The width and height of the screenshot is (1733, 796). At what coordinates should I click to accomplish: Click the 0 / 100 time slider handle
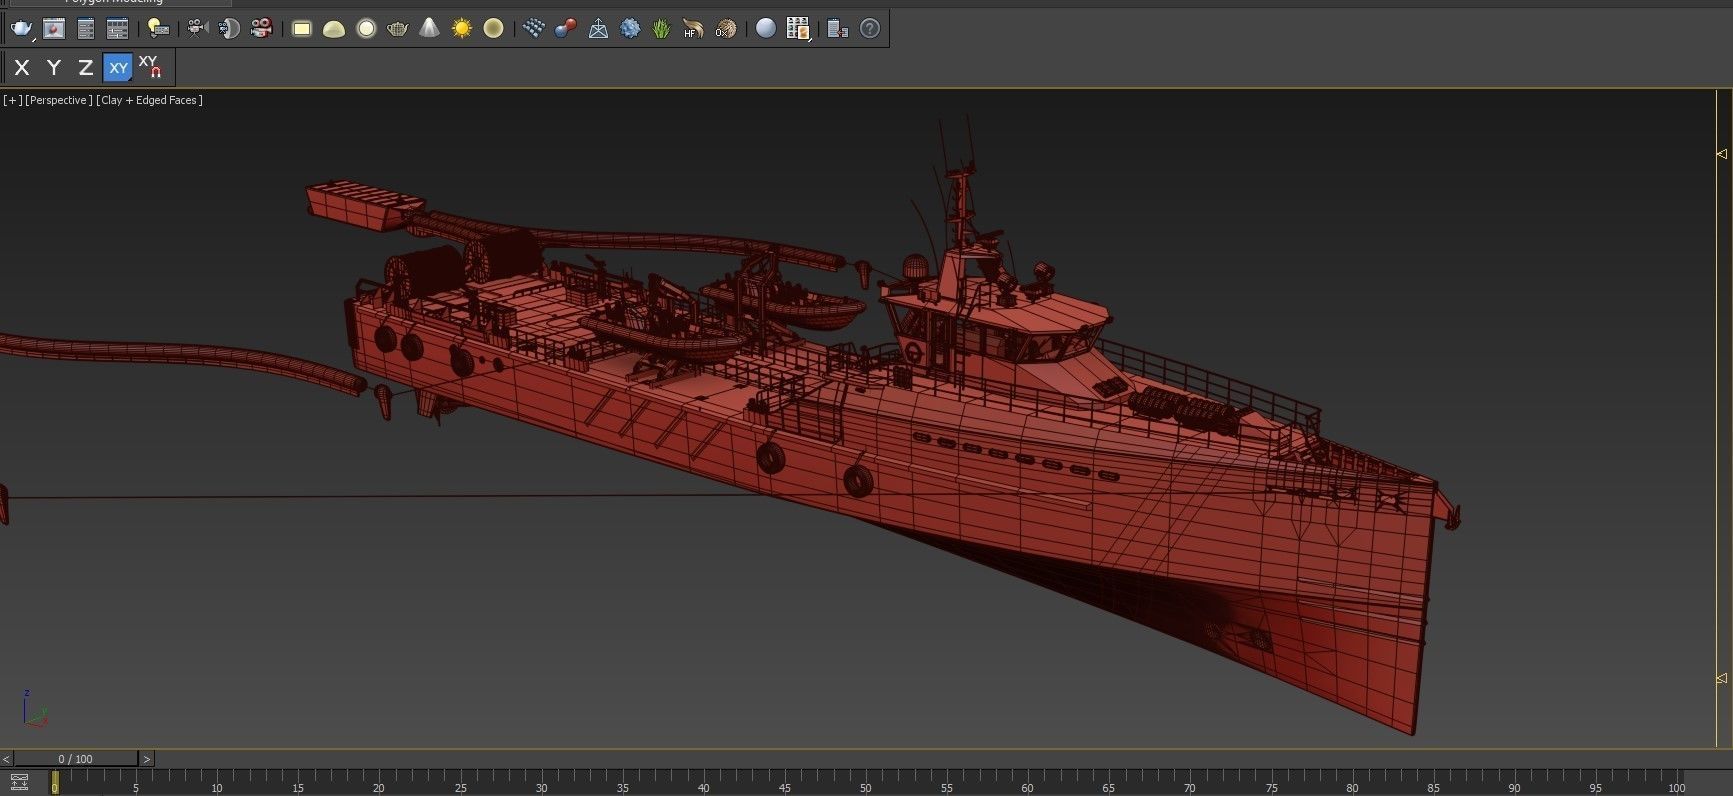pyautogui.click(x=76, y=759)
